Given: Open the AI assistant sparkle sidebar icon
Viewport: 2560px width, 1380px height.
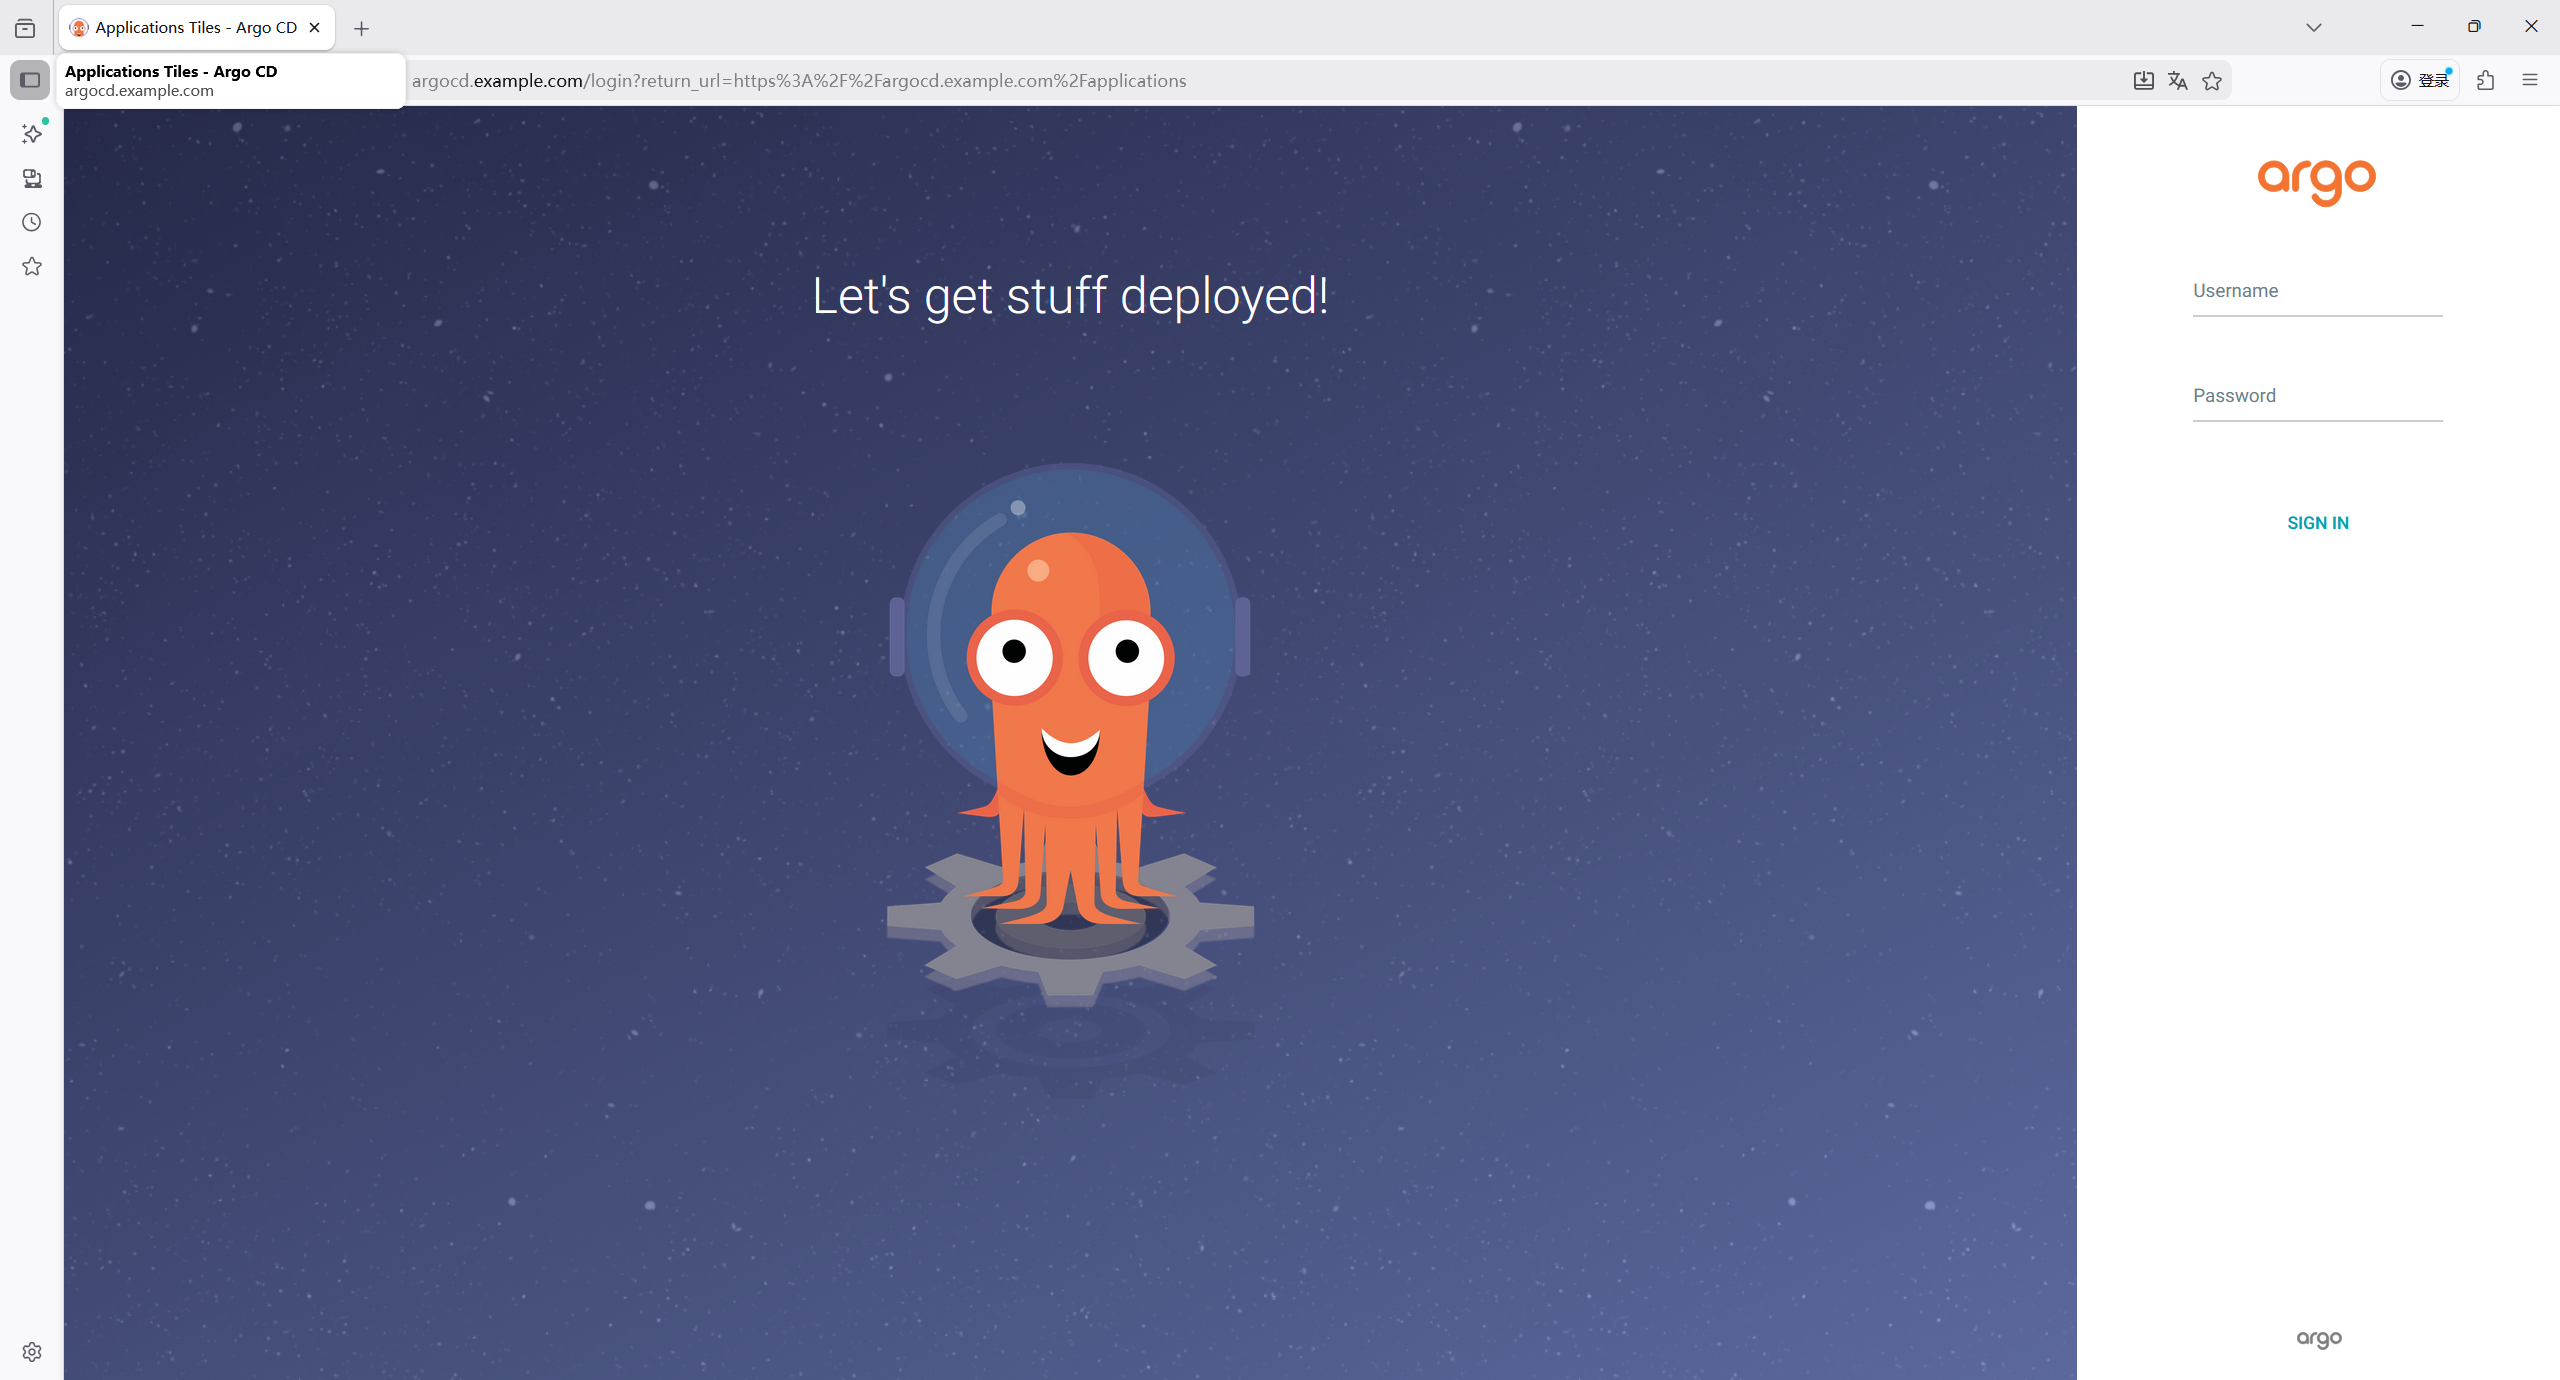Looking at the screenshot, I should (32, 134).
